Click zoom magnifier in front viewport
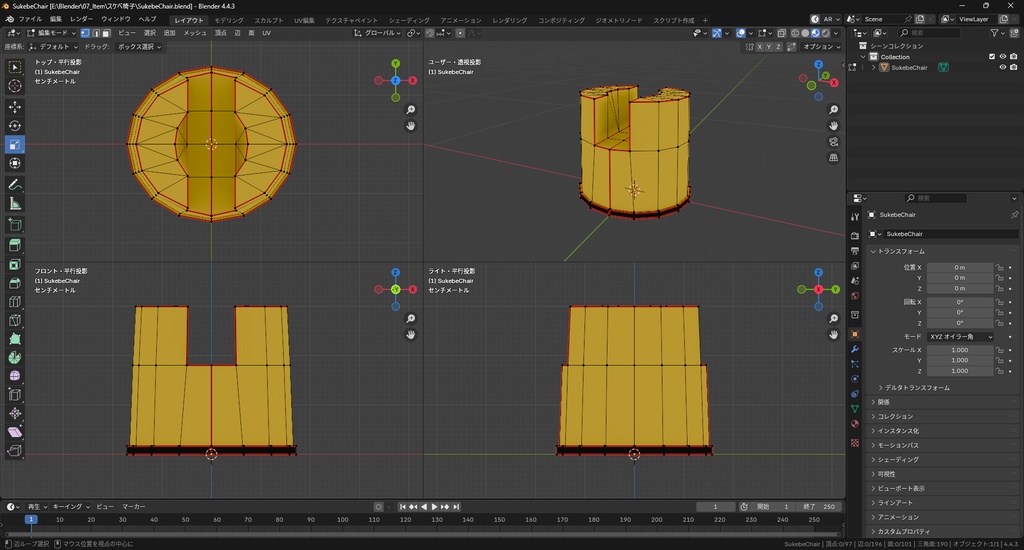 coord(411,319)
